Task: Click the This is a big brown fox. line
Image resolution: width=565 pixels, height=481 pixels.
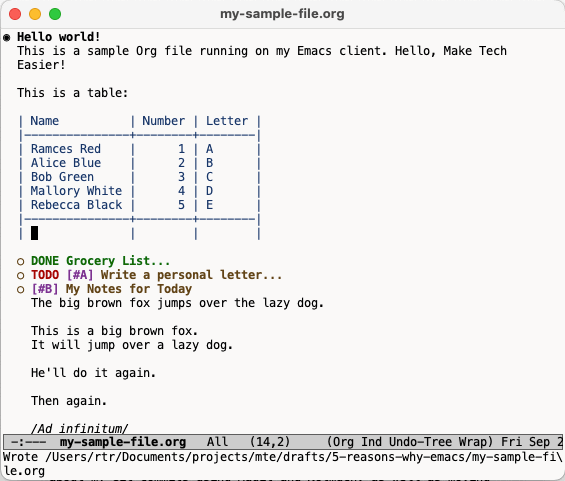Action: coord(114,331)
